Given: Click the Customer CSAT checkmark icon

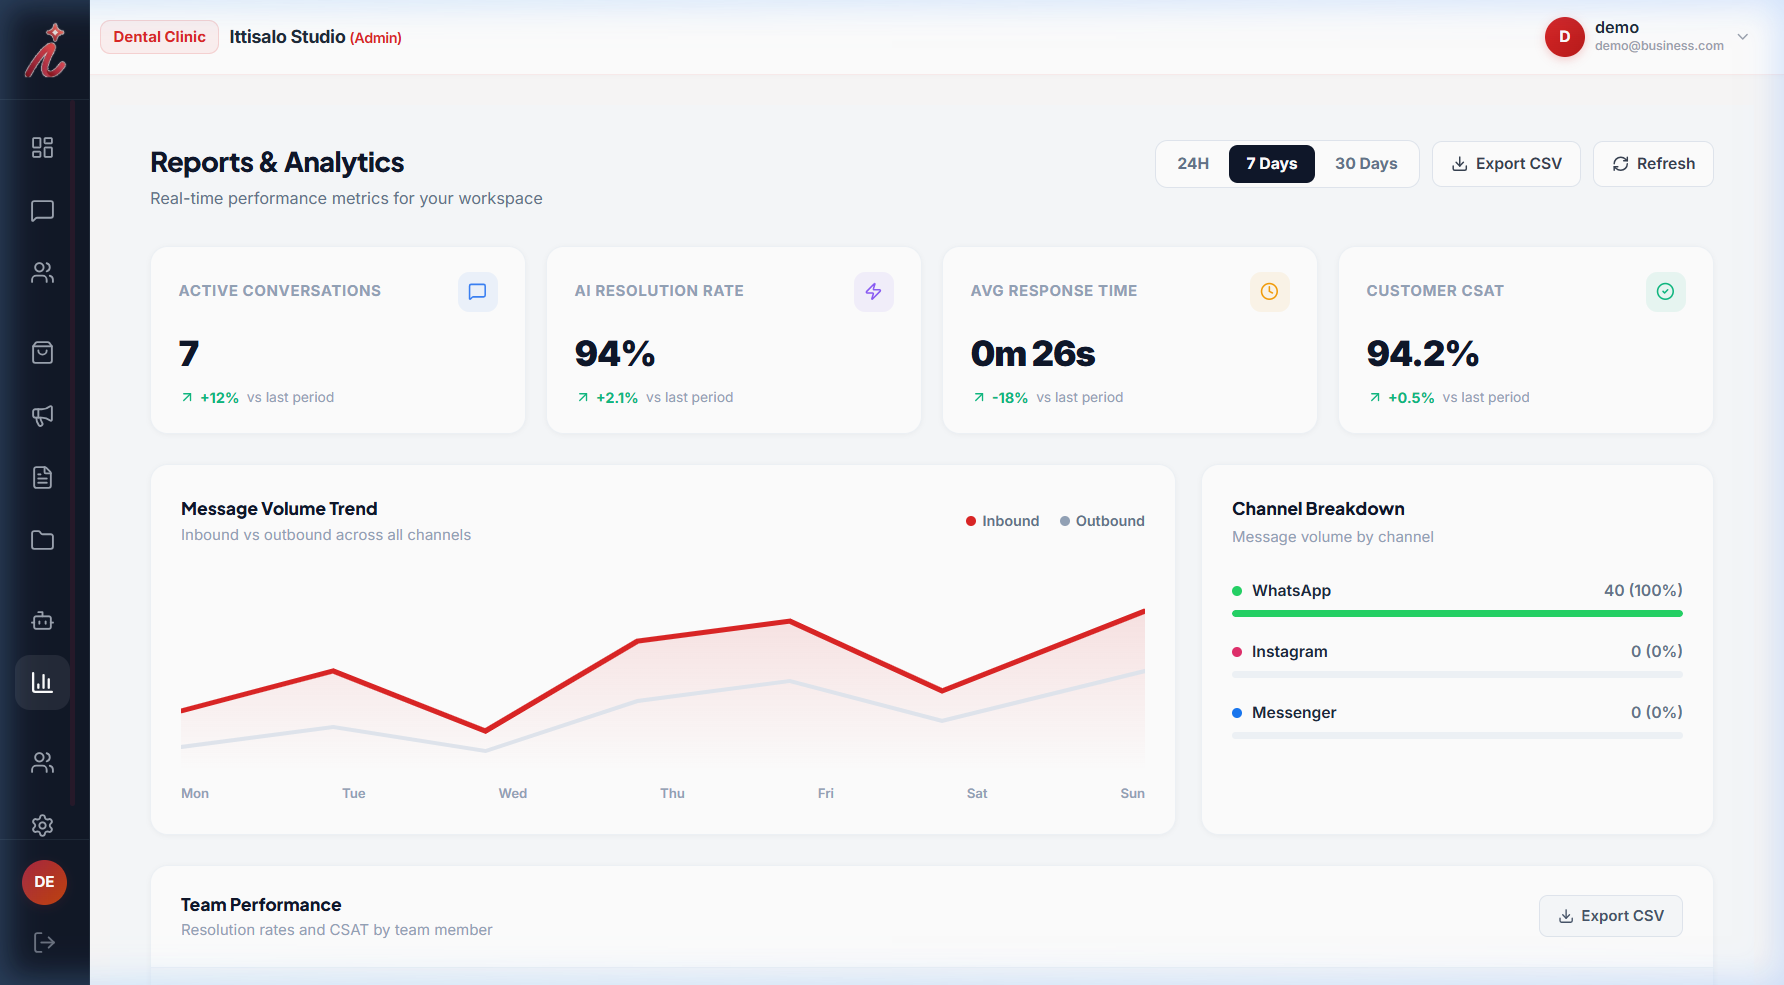Looking at the screenshot, I should coord(1666,292).
